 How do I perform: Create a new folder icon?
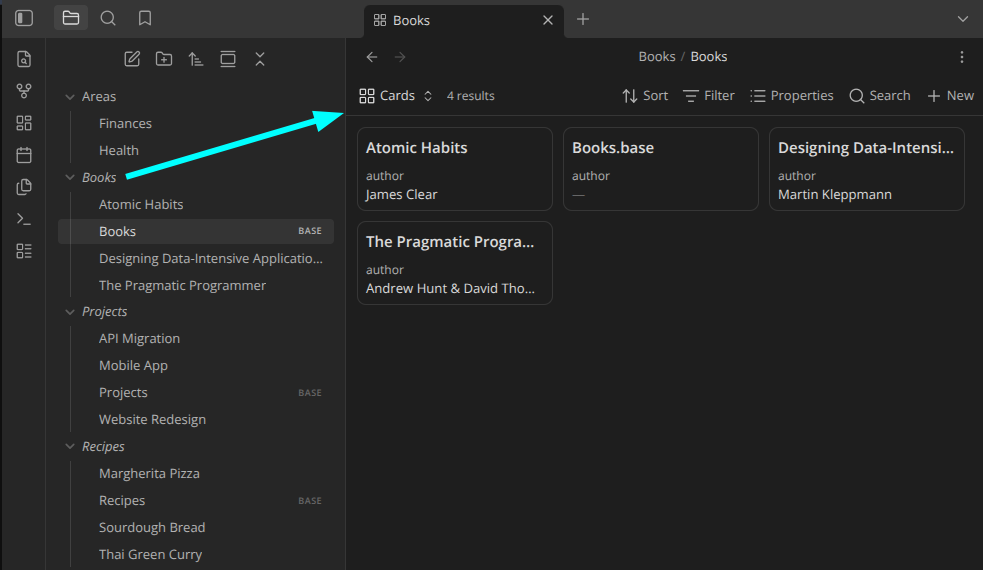point(164,59)
